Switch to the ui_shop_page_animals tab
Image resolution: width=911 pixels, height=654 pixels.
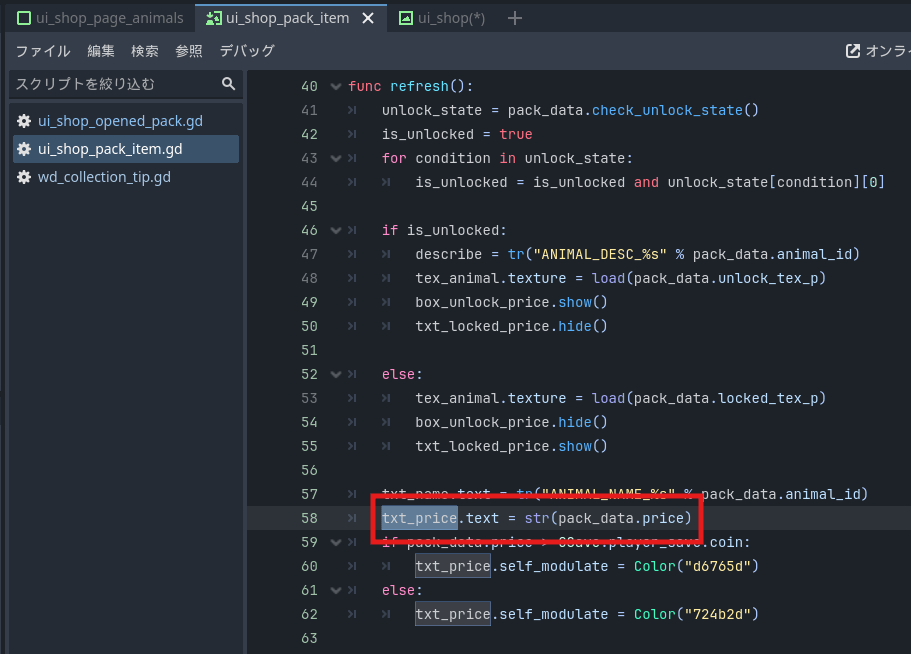[101, 18]
